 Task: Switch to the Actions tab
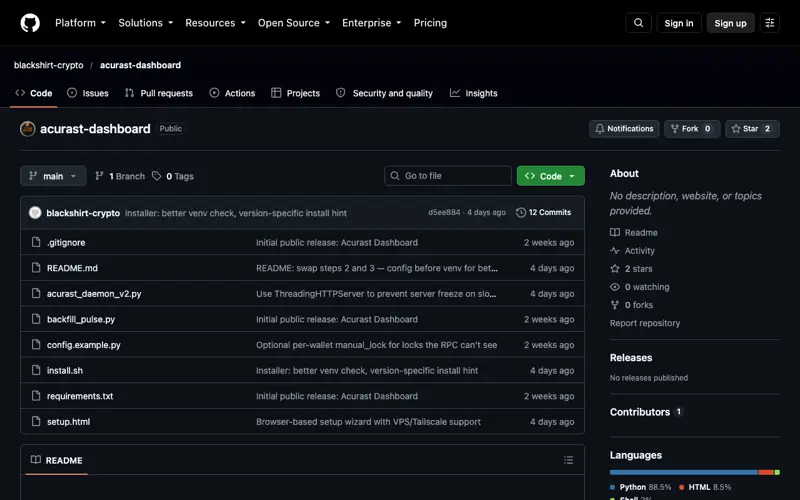[232, 93]
